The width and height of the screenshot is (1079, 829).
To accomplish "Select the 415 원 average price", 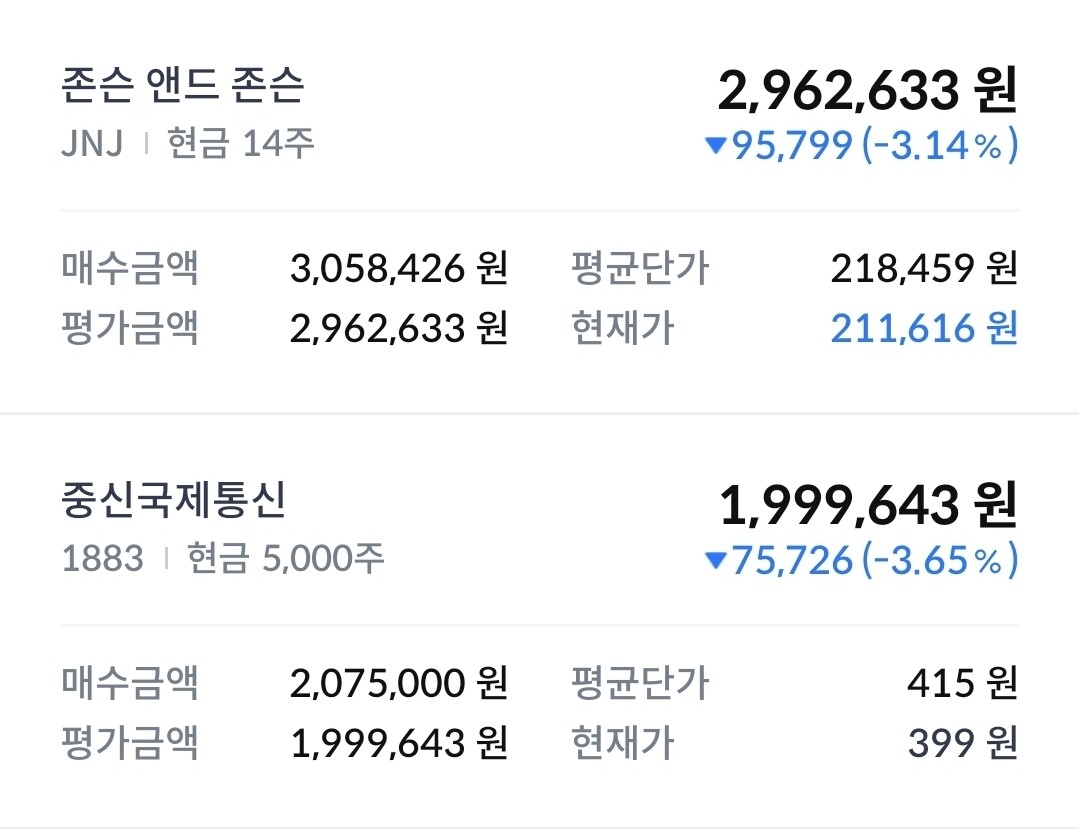I will point(962,684).
